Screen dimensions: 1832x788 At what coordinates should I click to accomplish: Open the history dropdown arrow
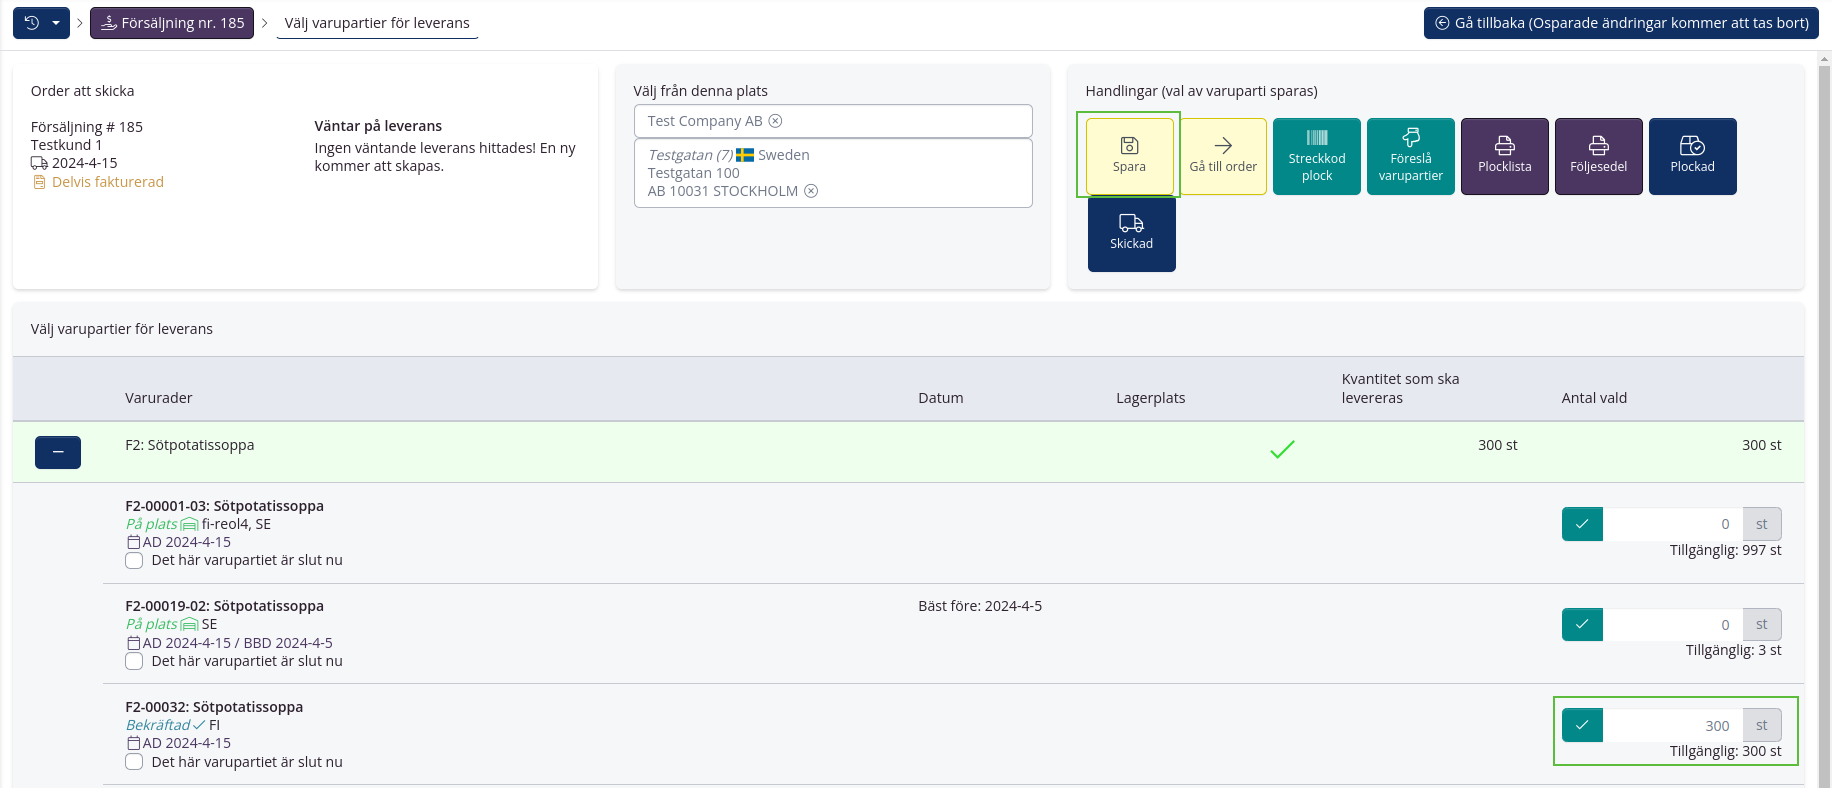[56, 23]
